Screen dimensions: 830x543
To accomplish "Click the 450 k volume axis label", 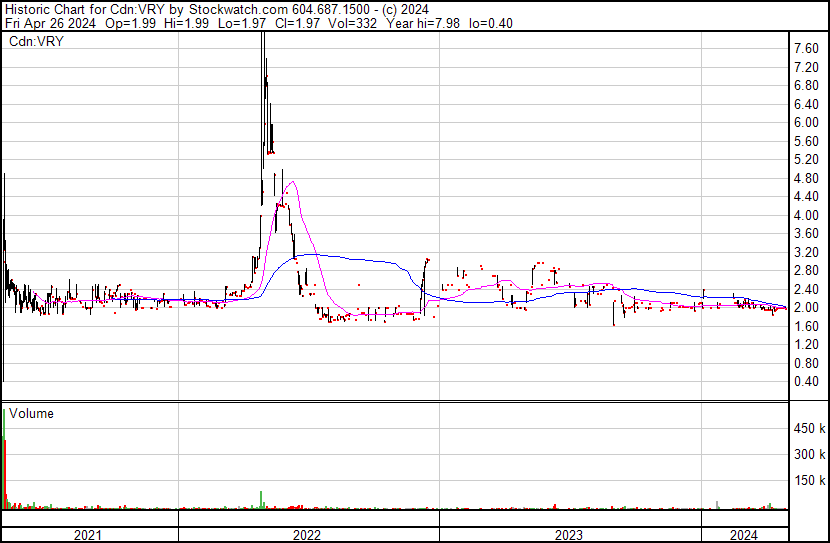I will tap(809, 428).
